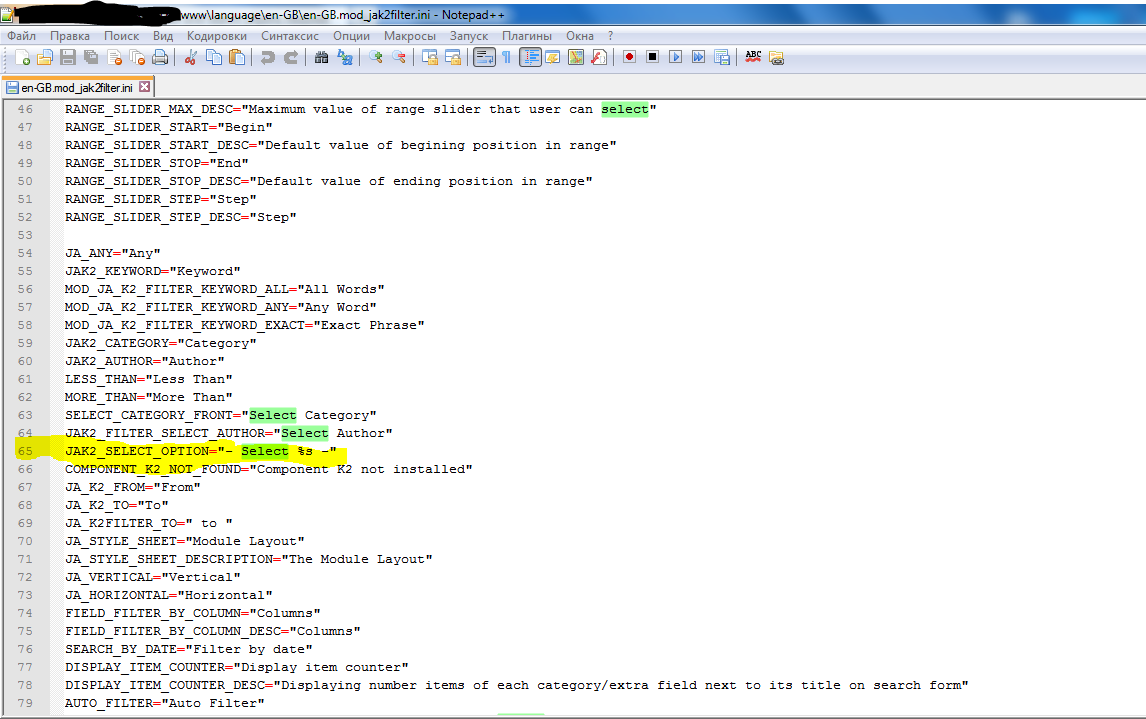Click line DISPLAY_ITEM_COUNTER="Display item counter"

tap(236, 667)
